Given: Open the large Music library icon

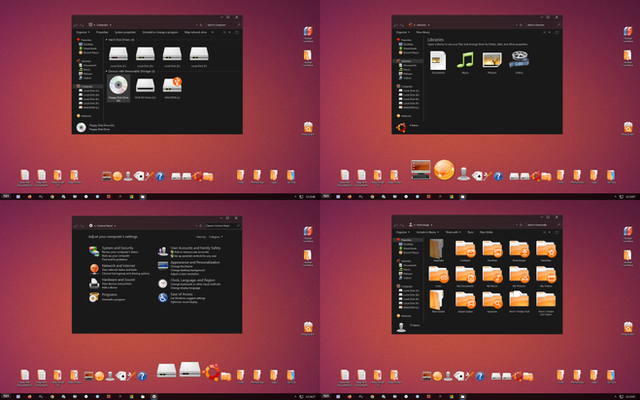Looking at the screenshot, I should (465, 61).
